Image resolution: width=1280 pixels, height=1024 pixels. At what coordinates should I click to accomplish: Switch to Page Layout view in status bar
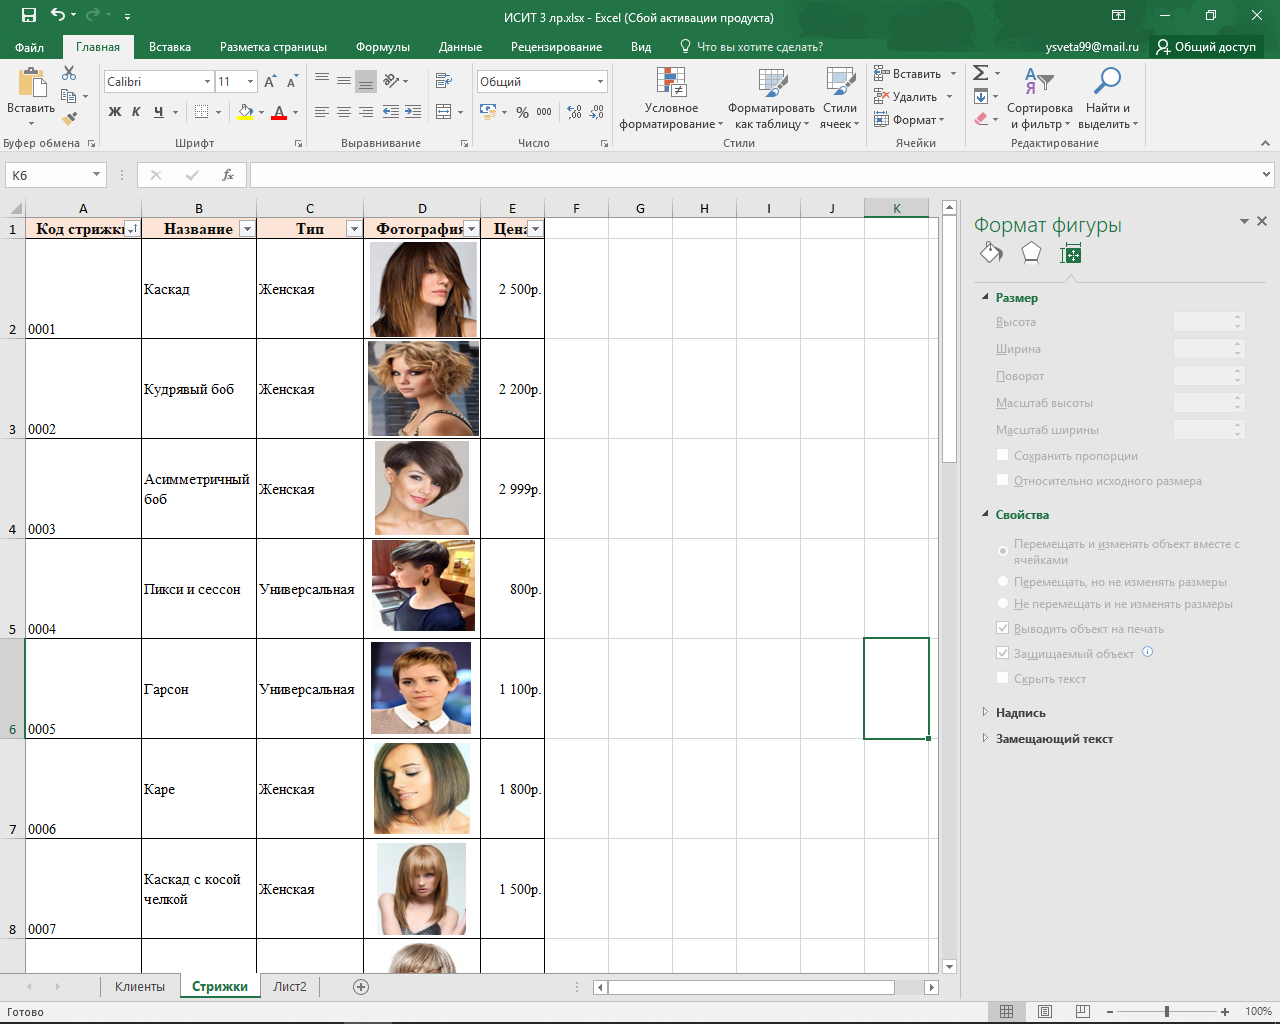click(1045, 1011)
